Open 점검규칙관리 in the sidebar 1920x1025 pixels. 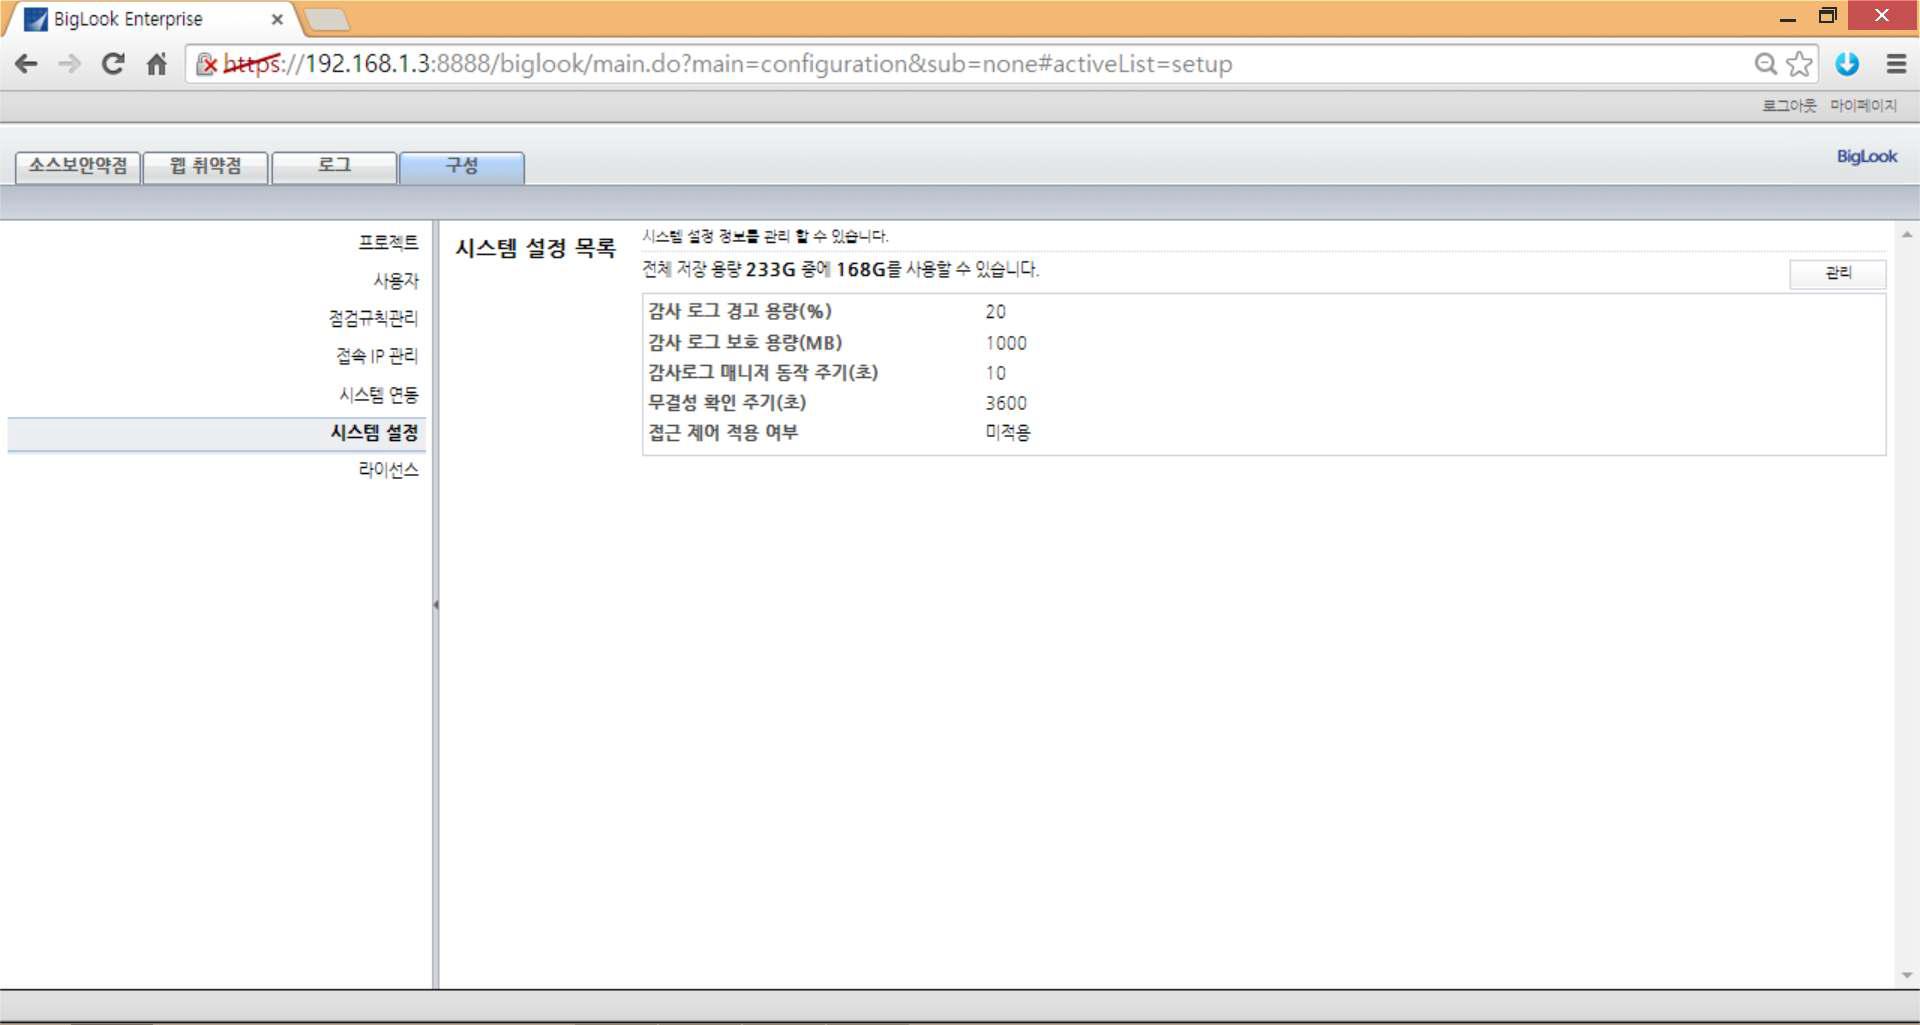(x=373, y=318)
